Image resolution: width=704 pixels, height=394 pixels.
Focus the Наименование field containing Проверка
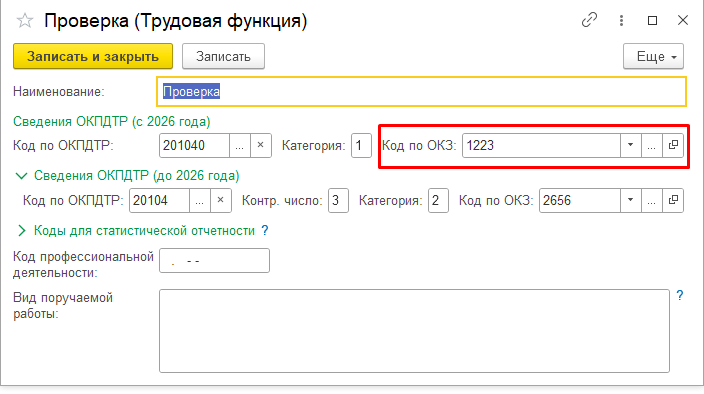tap(422, 92)
